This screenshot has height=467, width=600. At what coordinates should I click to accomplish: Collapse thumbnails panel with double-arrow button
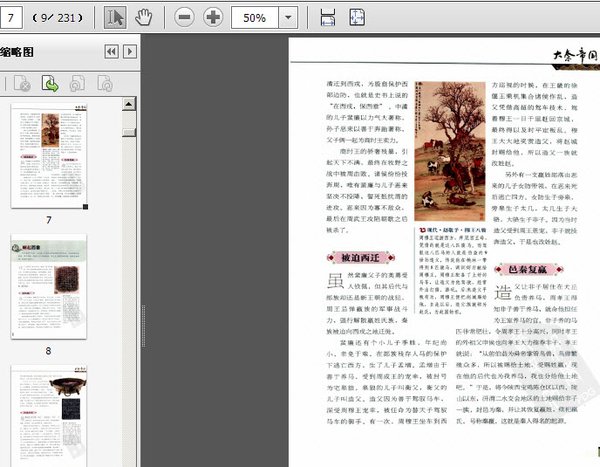pos(111,52)
